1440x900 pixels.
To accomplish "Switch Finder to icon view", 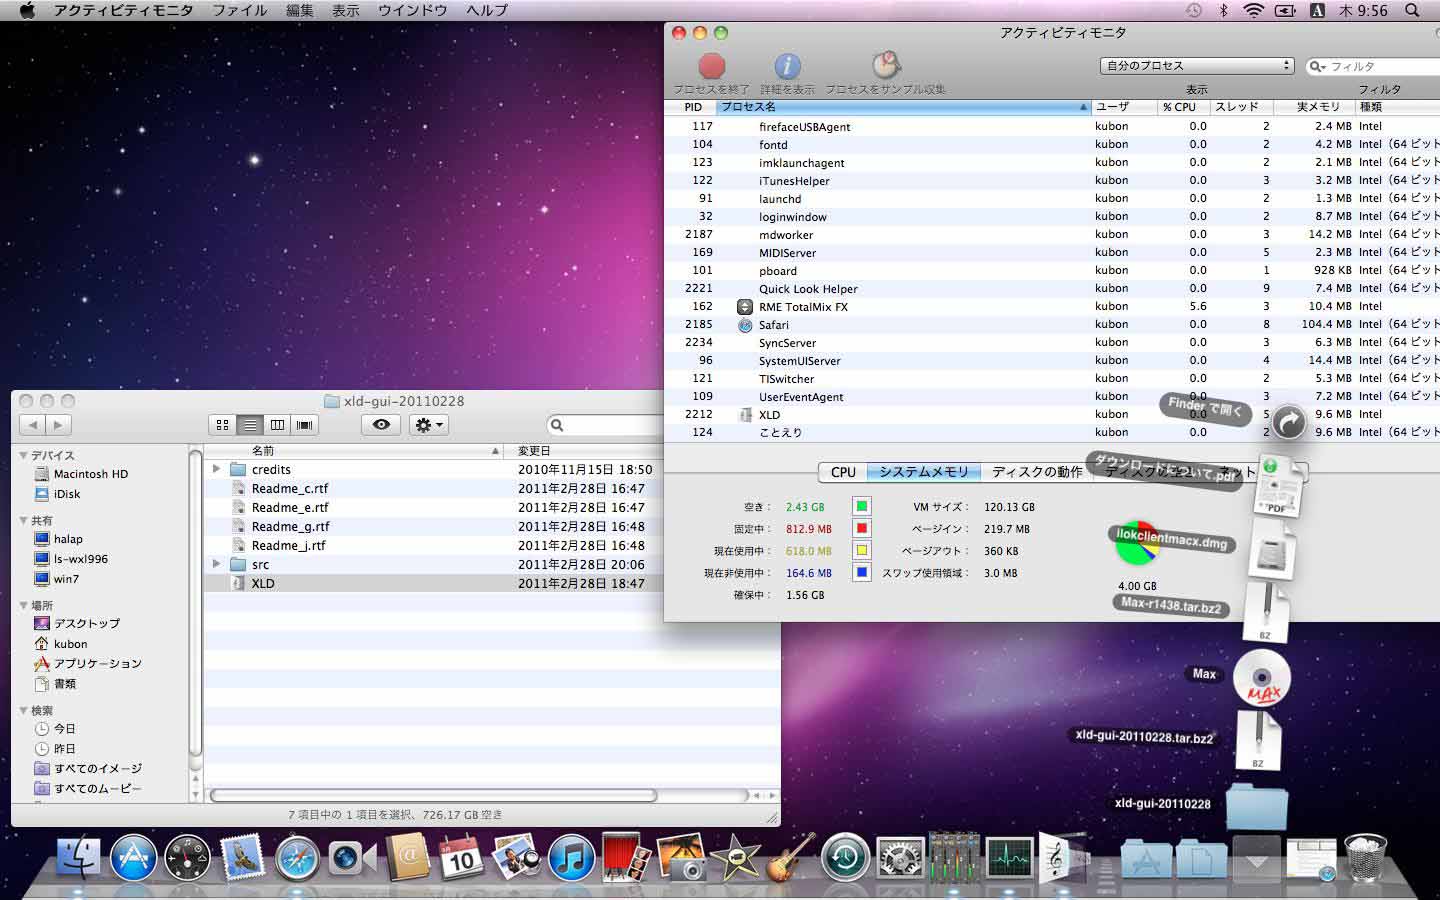I will pos(222,425).
